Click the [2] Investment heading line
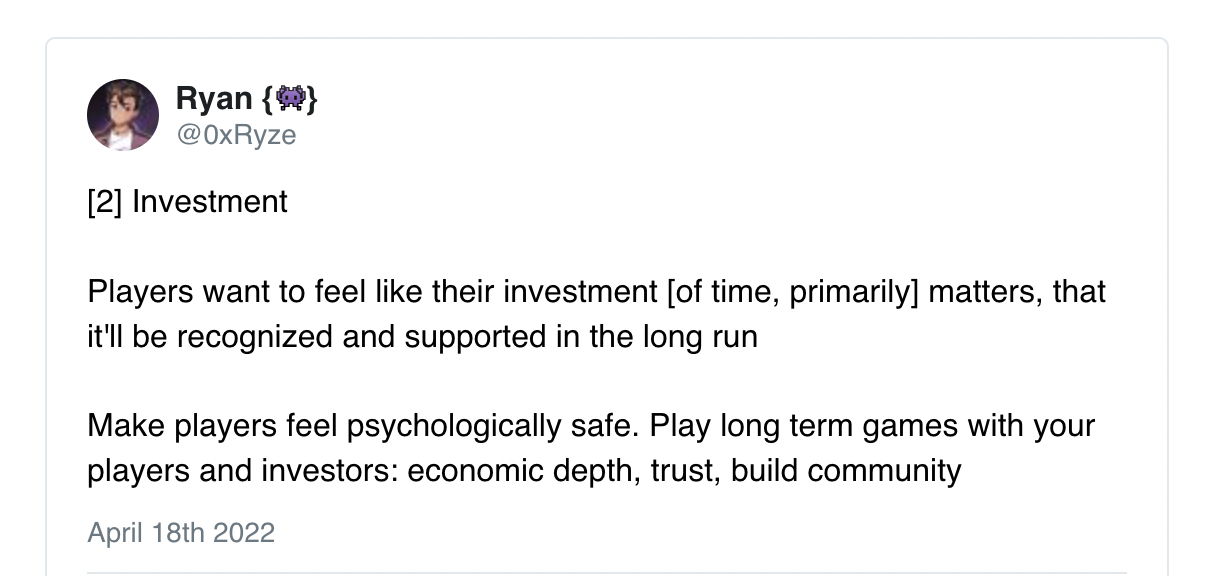The image size is (1212, 576). pyautogui.click(x=187, y=202)
